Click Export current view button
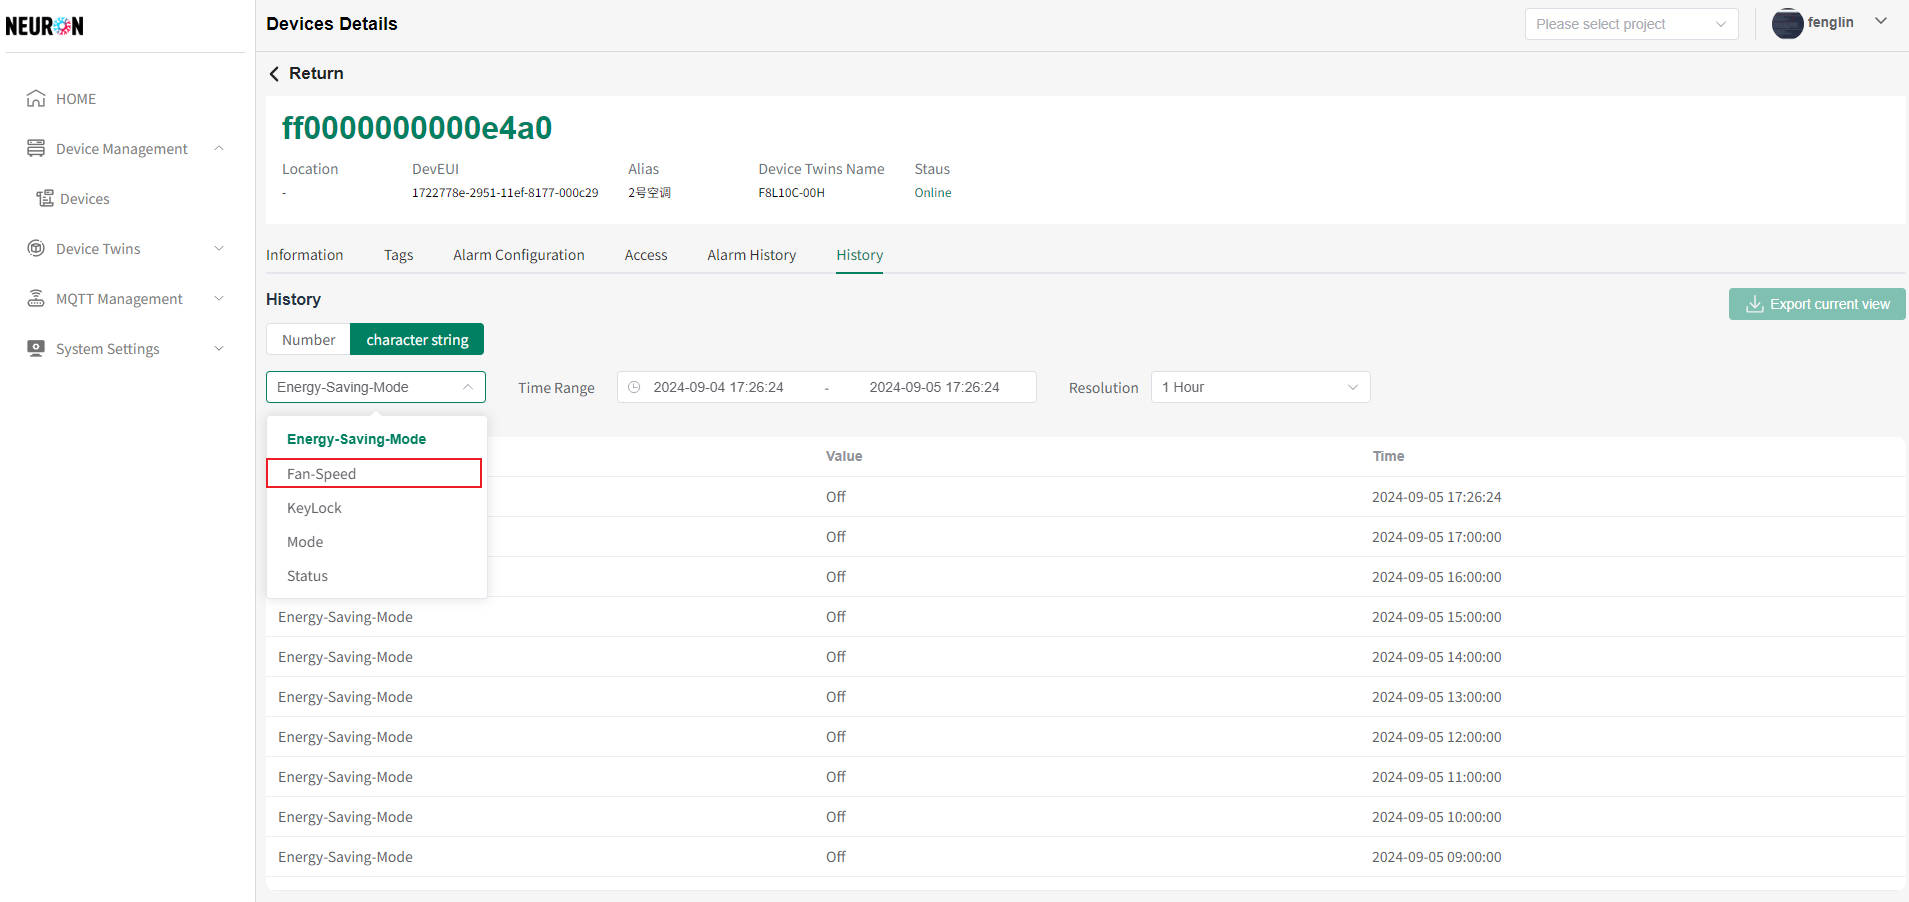 click(1817, 304)
